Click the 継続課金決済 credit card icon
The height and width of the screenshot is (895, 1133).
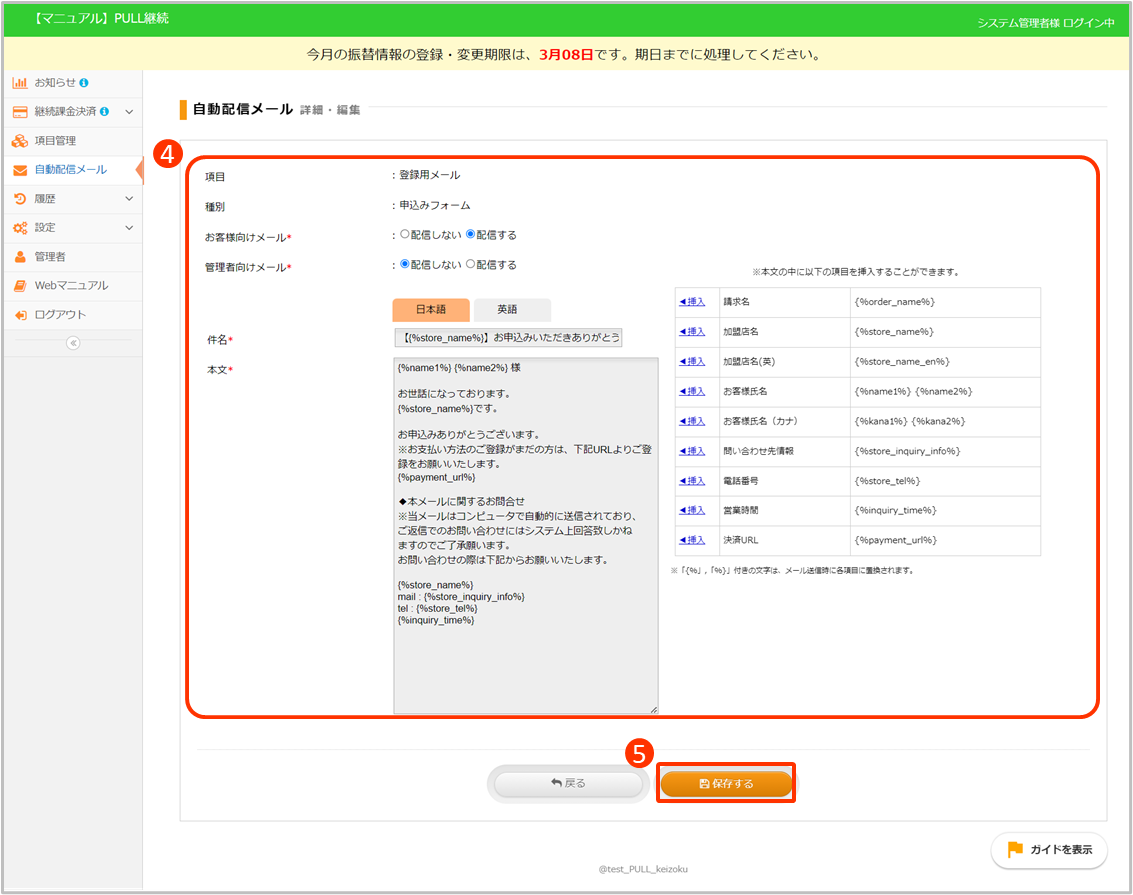pos(20,111)
